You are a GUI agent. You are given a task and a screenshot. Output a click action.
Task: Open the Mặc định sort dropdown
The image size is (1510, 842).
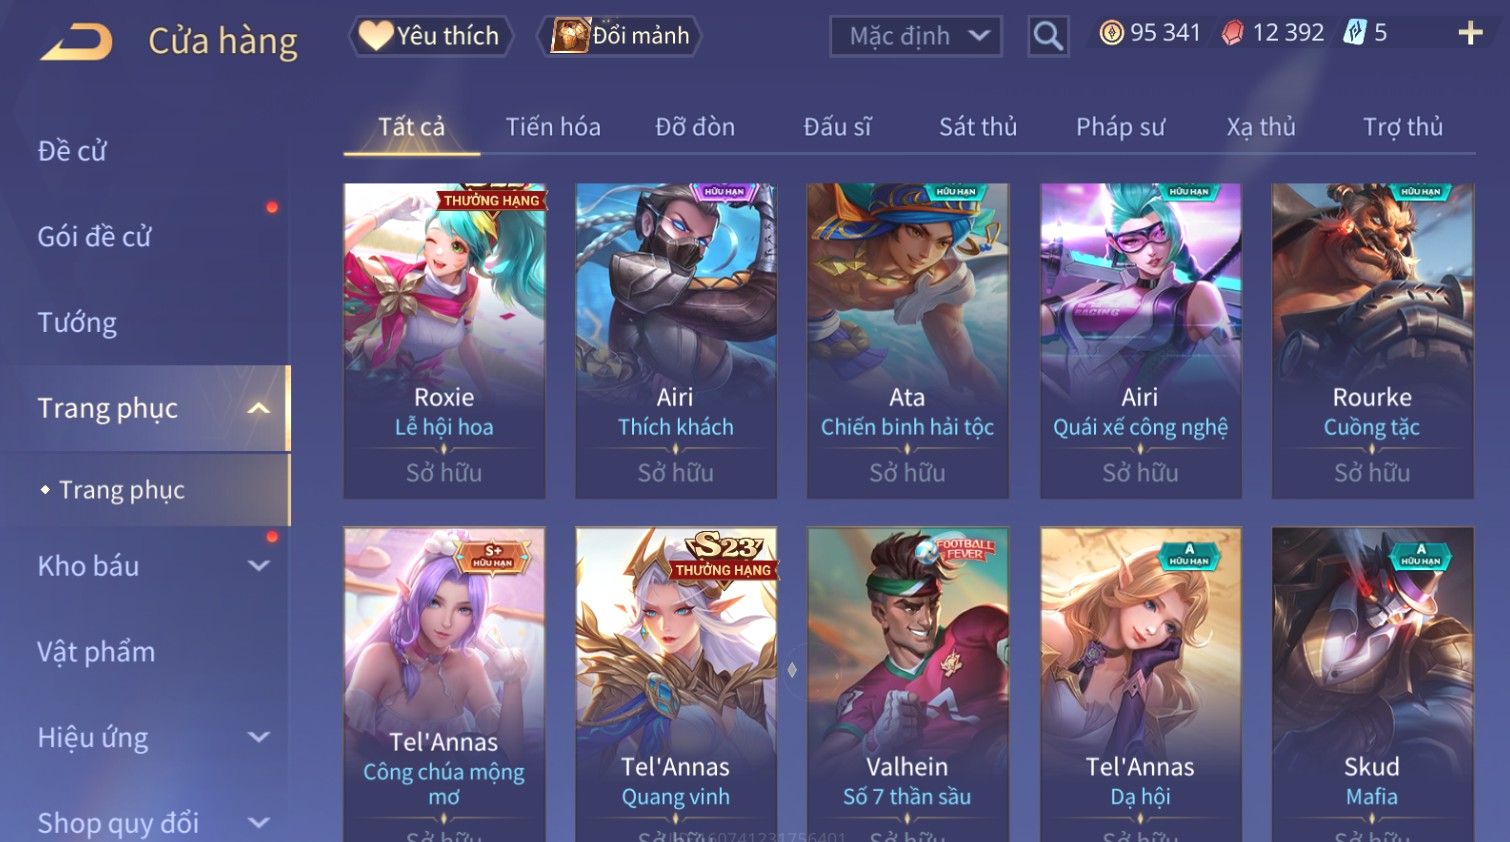(x=916, y=37)
